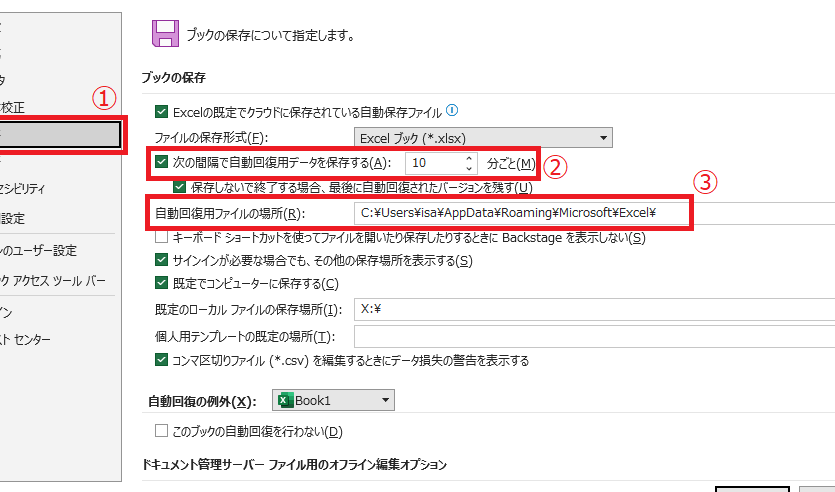835x492 pixels.
Task: Click the 既定のローカル ファイルの保存場所 field
Action: click(x=594, y=309)
